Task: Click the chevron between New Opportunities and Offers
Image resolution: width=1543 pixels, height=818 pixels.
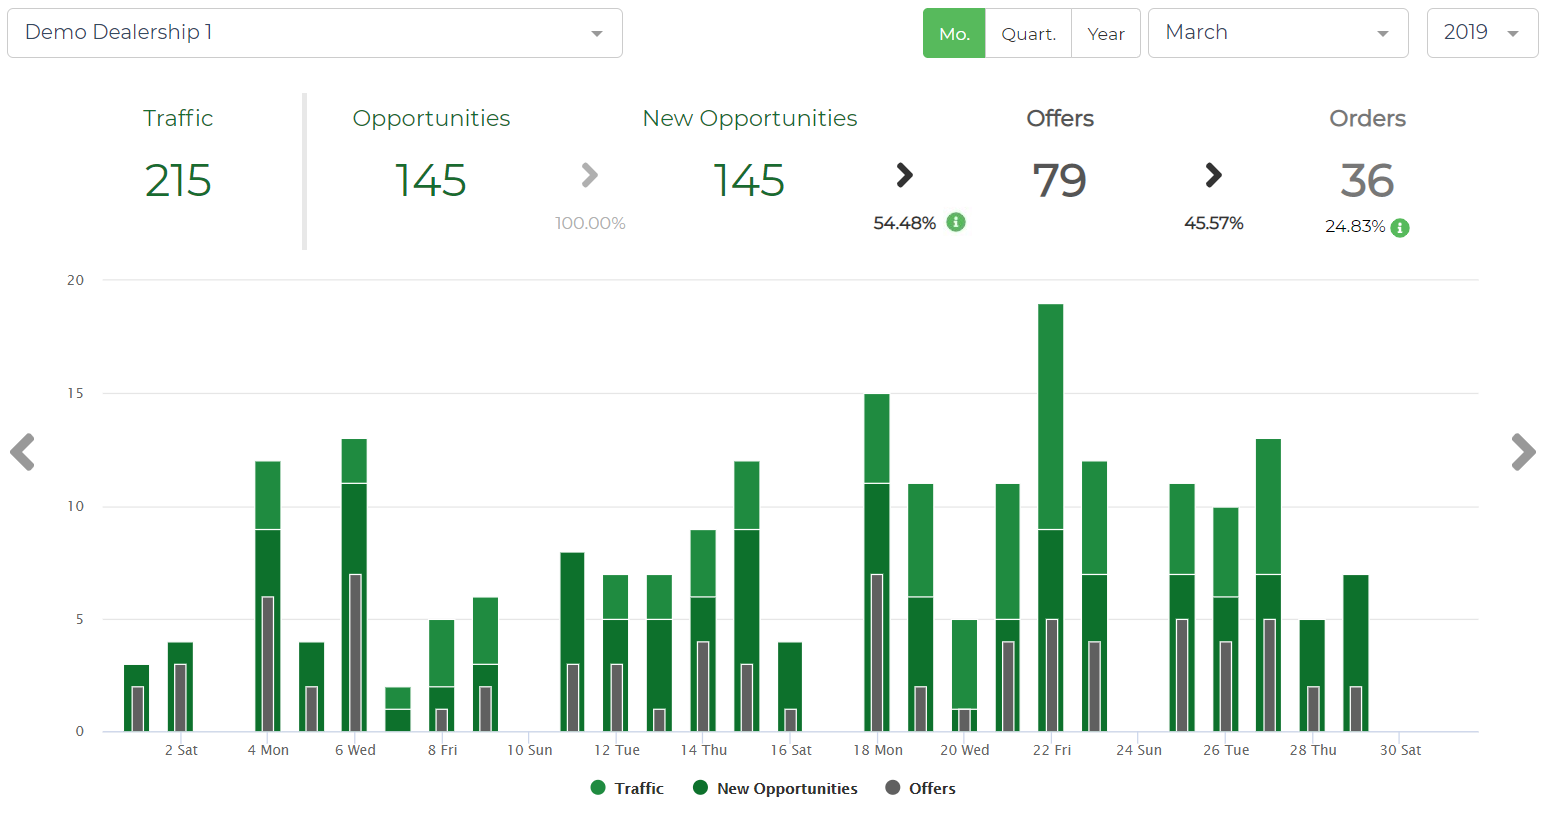Action: tap(904, 176)
